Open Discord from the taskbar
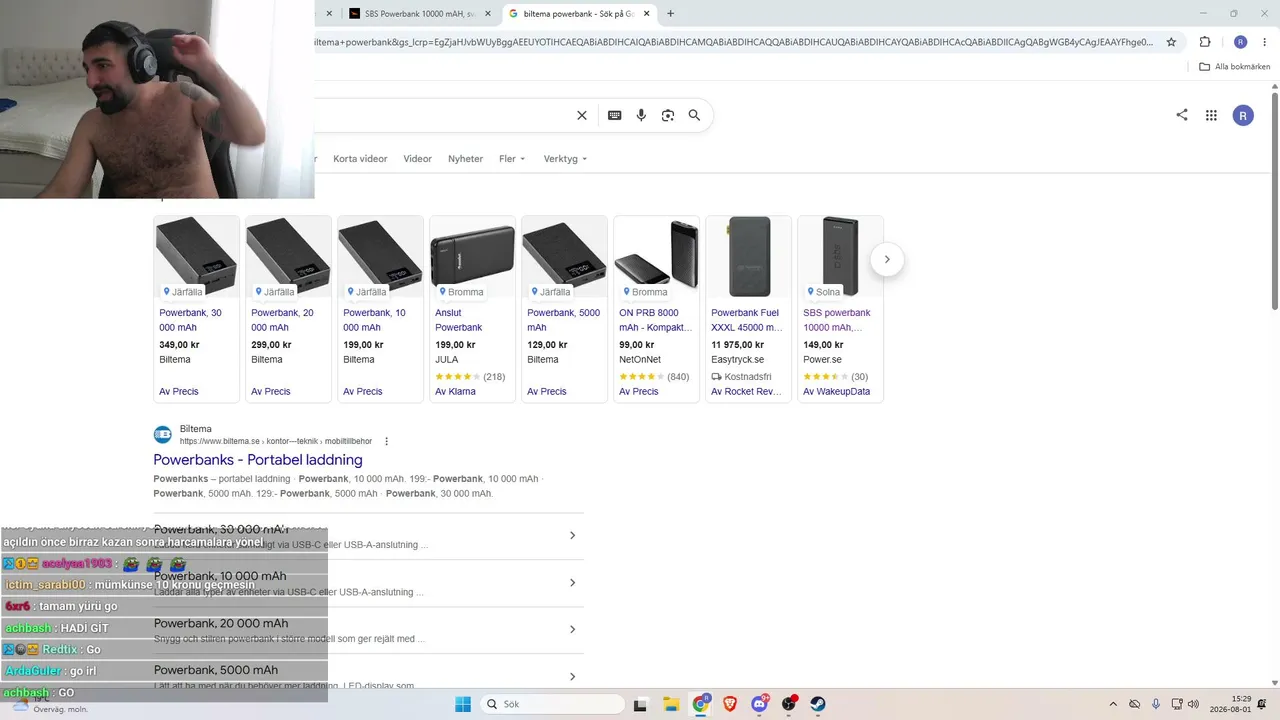 pyautogui.click(x=760, y=704)
